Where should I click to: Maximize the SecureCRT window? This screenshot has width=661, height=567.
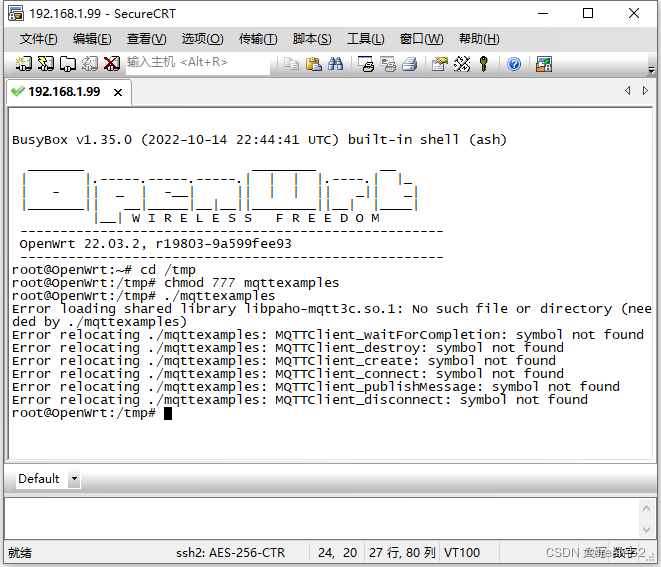[588, 13]
